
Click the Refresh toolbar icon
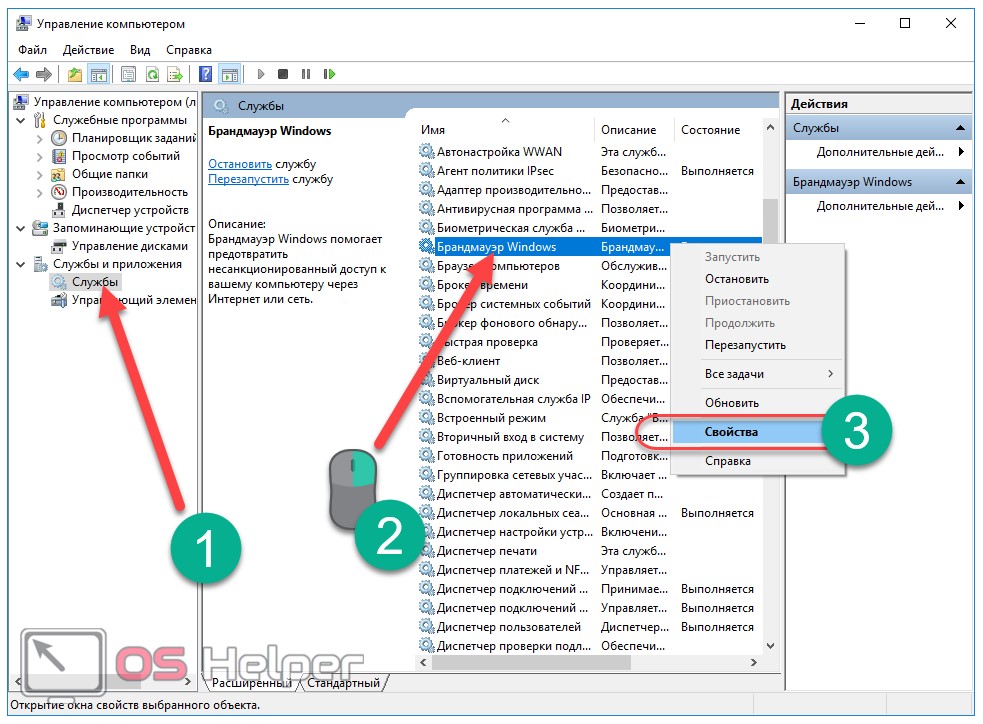click(x=152, y=74)
